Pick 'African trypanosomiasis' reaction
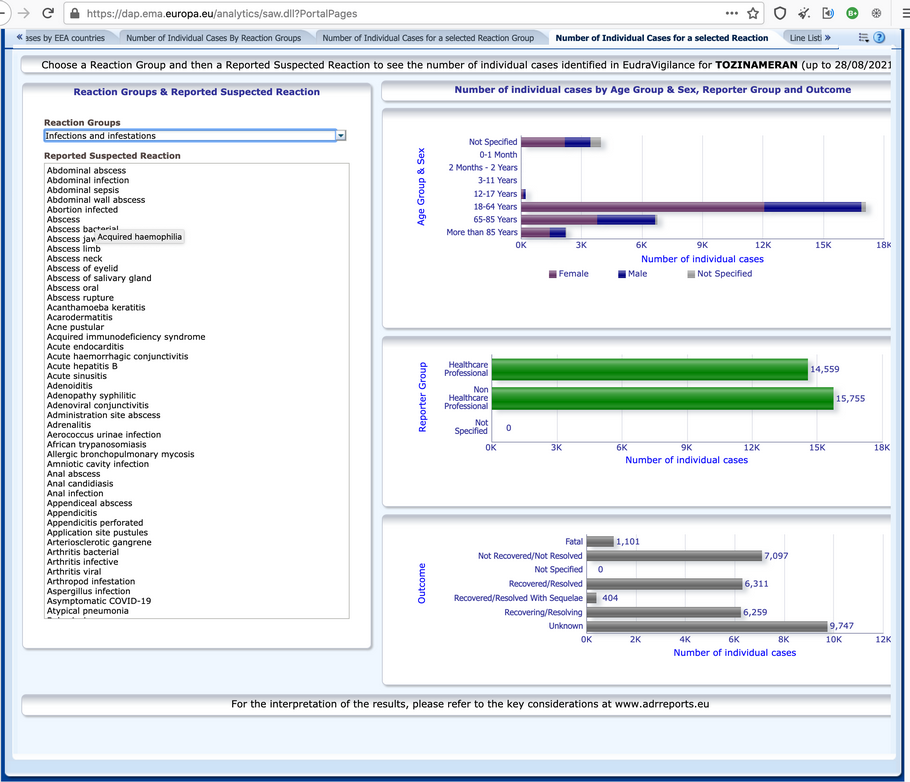Screen dimensions: 910x782 [x=97, y=445]
